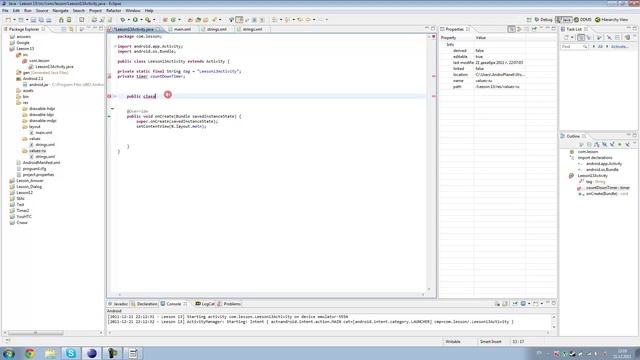Open the console display dropdown arrow

(x=529, y=304)
